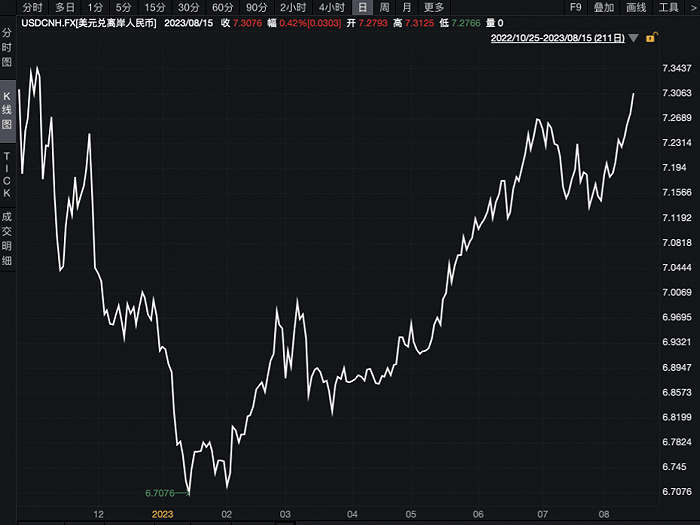Open the 工具 tools menu
This screenshot has width=700, height=525.
[668, 7]
